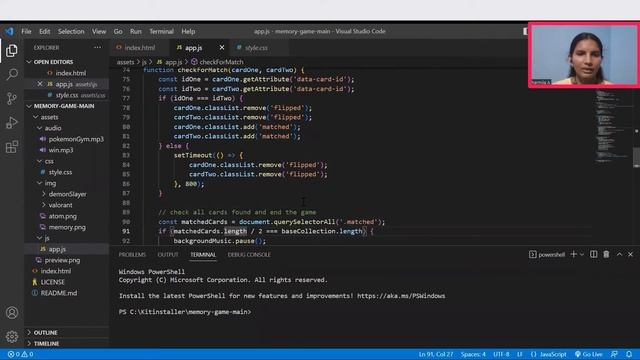Open the Extensions view
The width and height of the screenshot is (640, 360).
point(12,147)
